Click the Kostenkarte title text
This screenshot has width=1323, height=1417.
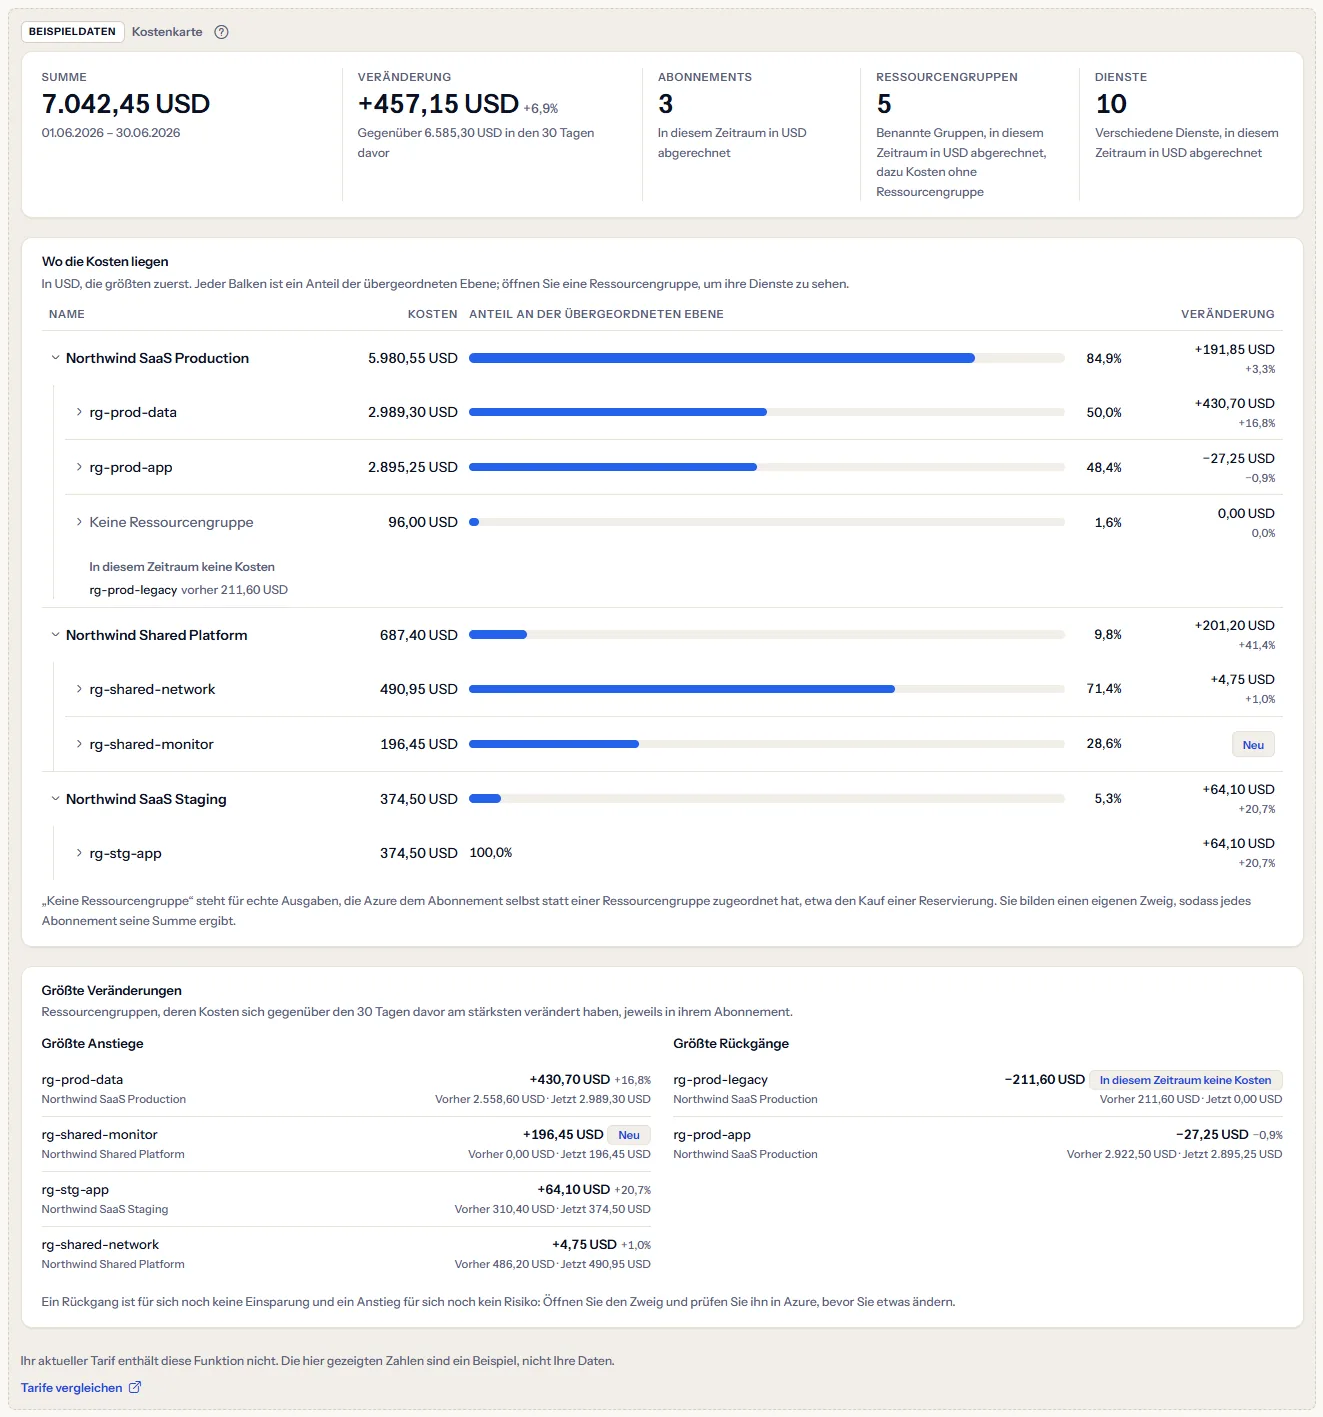(167, 32)
